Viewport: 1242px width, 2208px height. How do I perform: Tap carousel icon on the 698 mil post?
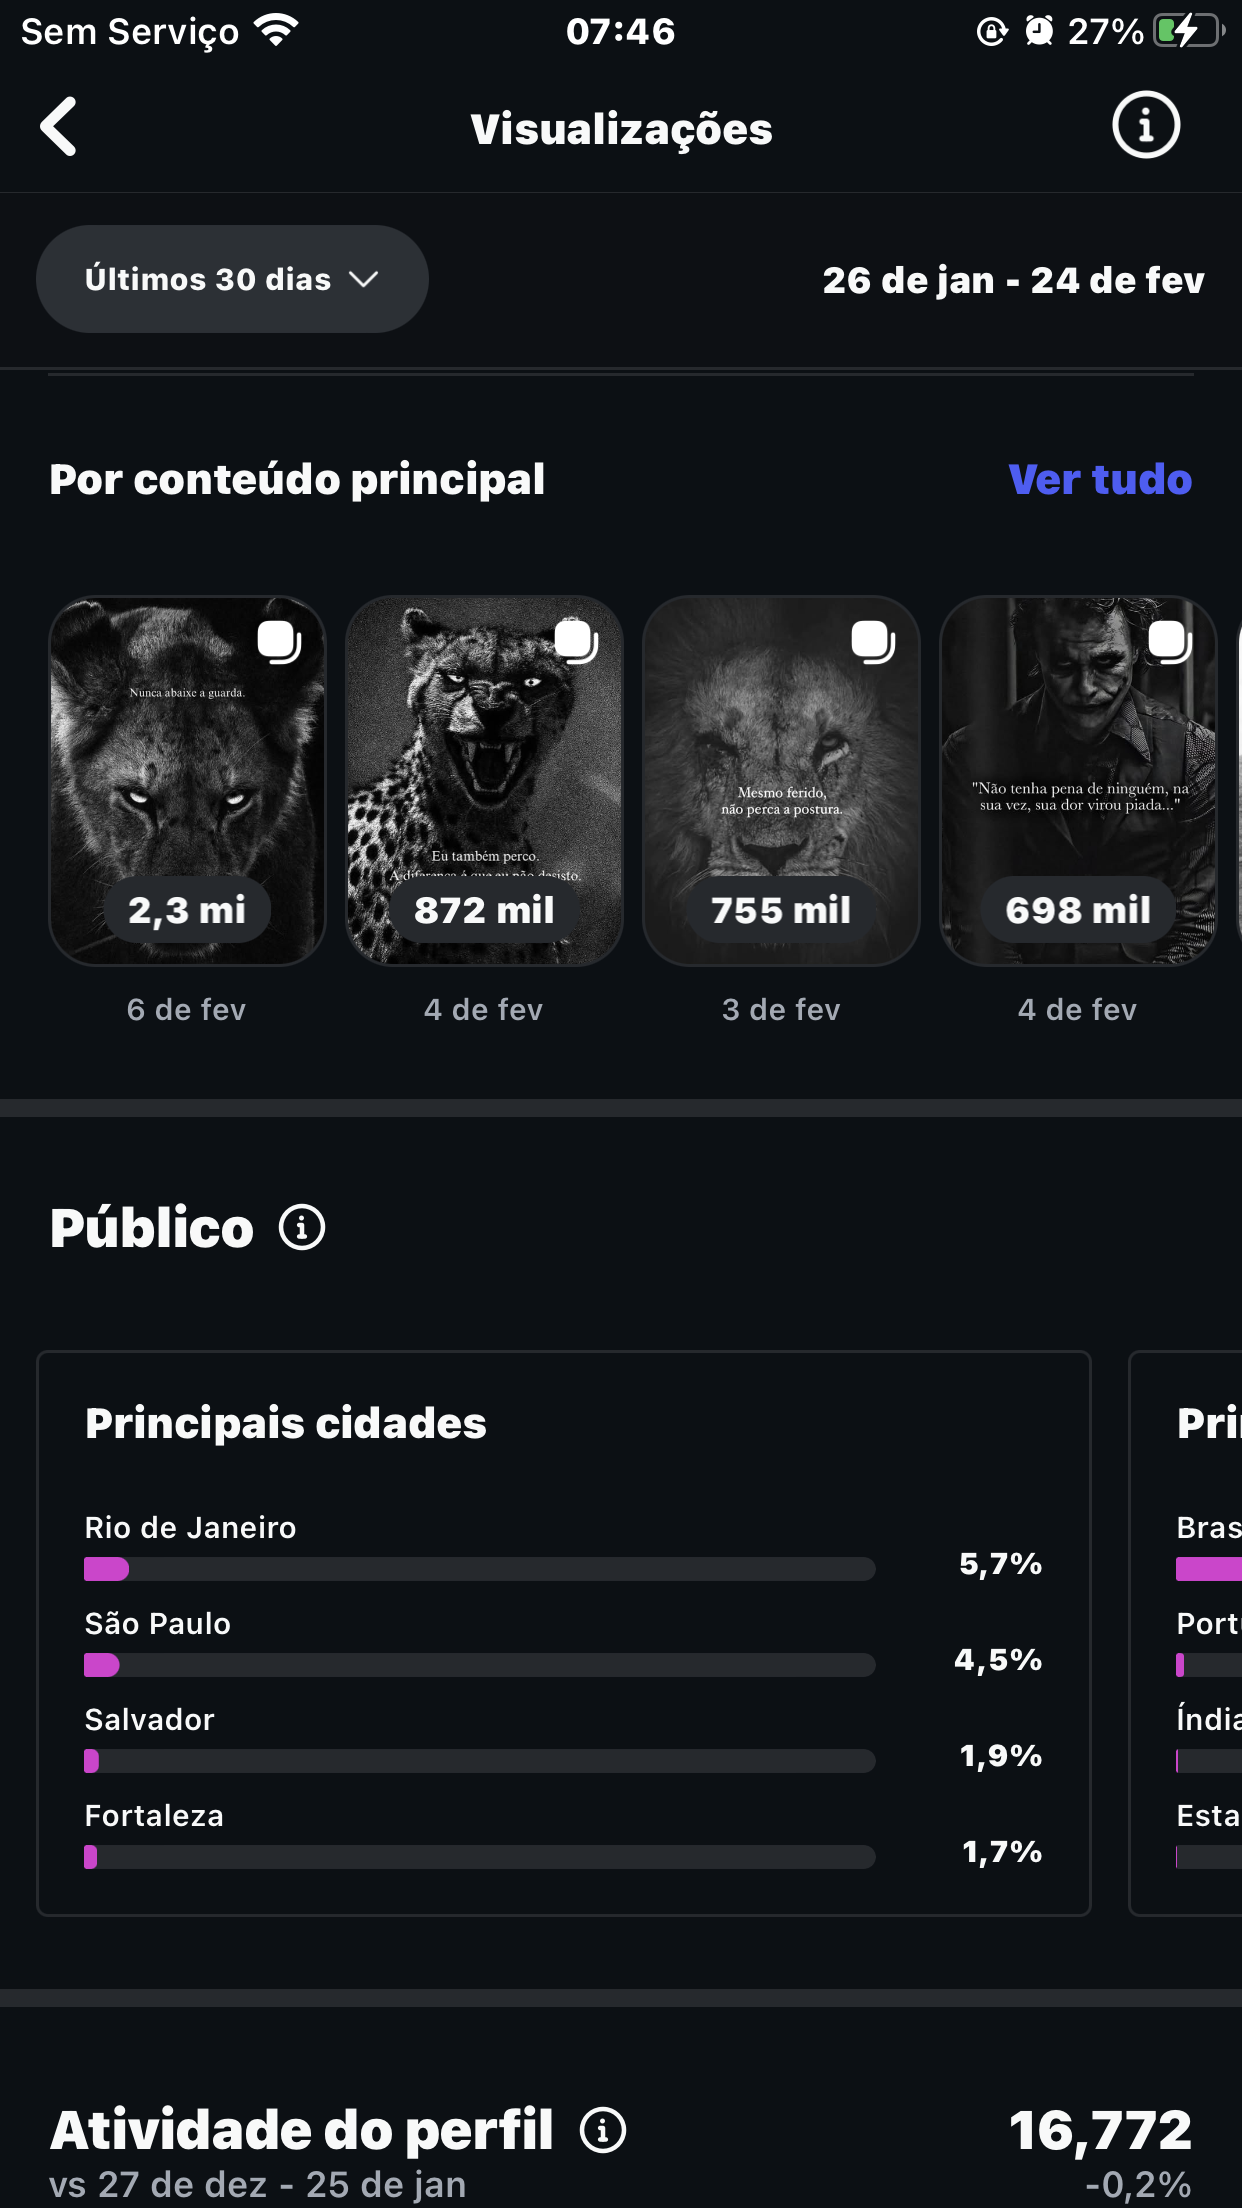(x=1170, y=642)
